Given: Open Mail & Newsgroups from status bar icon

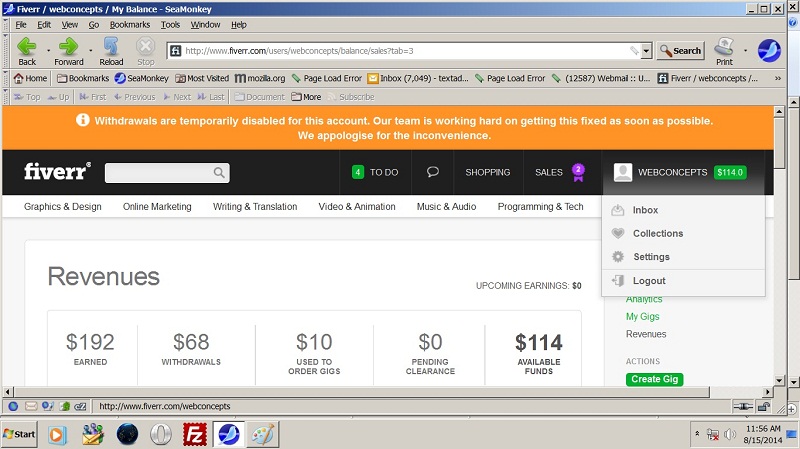Looking at the screenshot, I should tap(31, 406).
